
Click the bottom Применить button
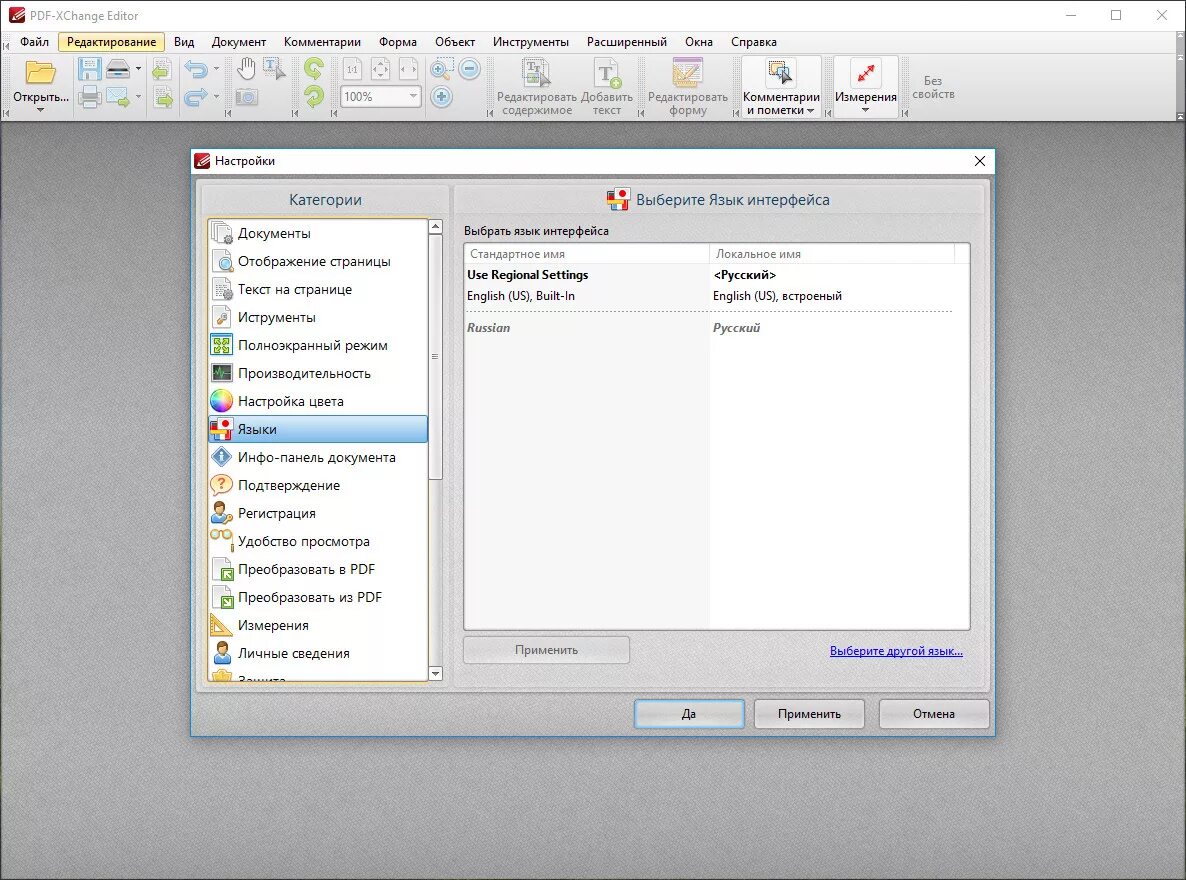pyautogui.click(x=809, y=714)
